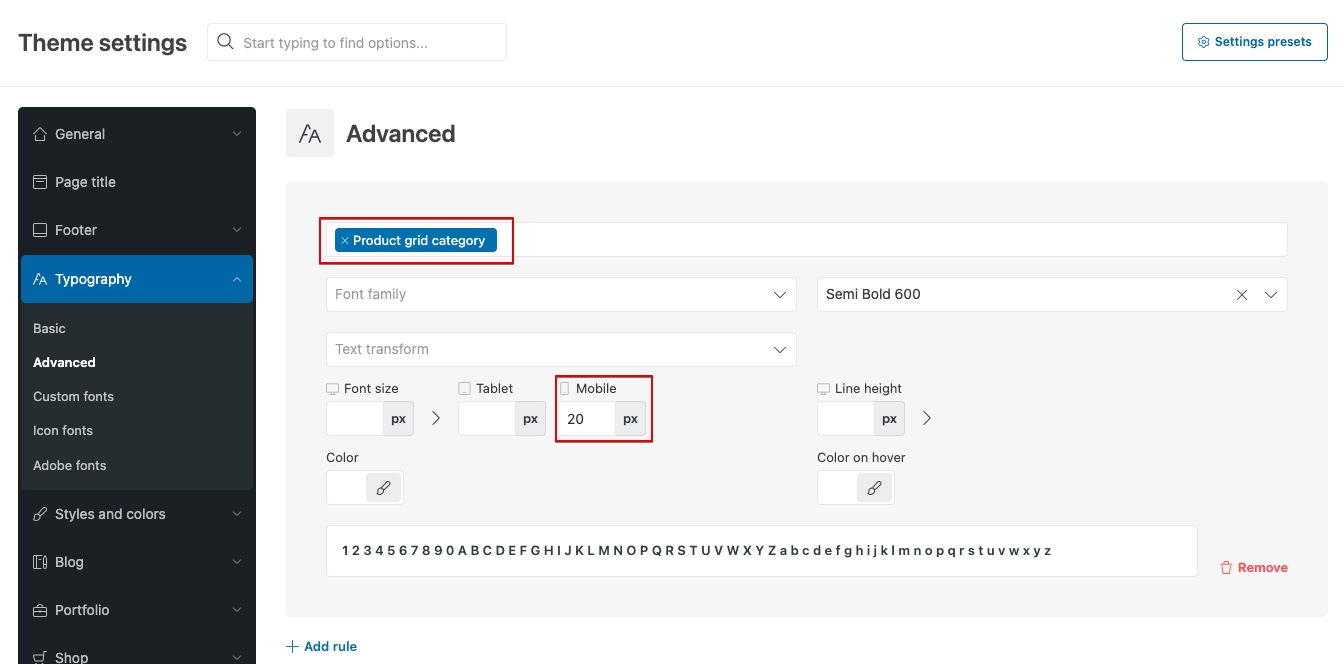Add a new typography rule
Image resolution: width=1344 pixels, height=664 pixels.
click(322, 647)
